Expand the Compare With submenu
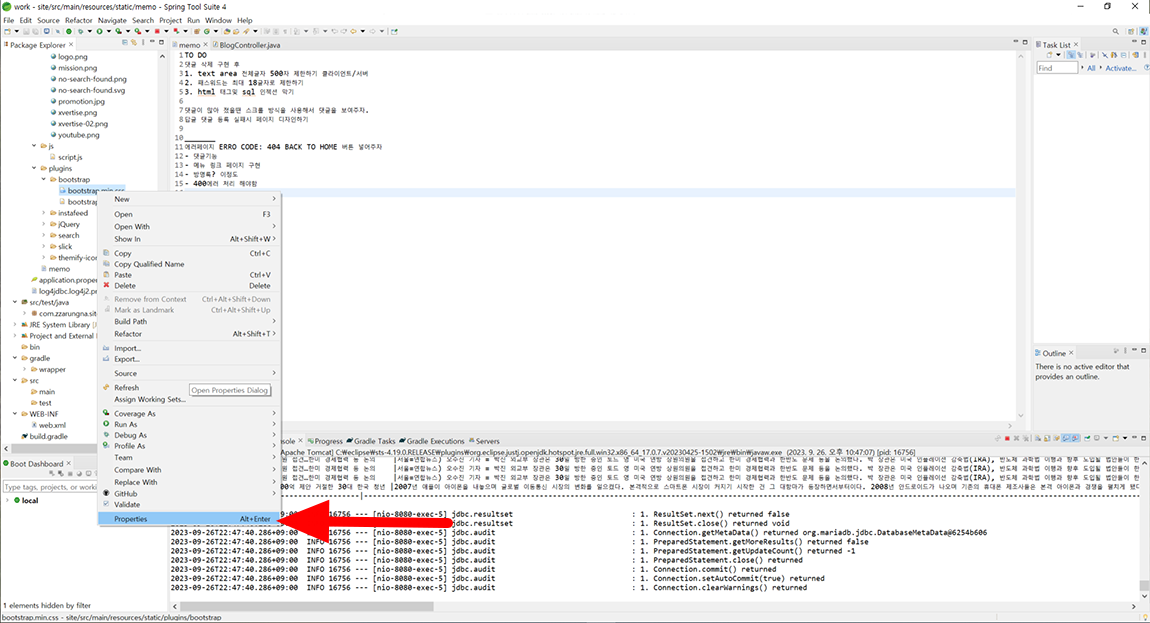The width and height of the screenshot is (1150, 623). tap(188, 470)
